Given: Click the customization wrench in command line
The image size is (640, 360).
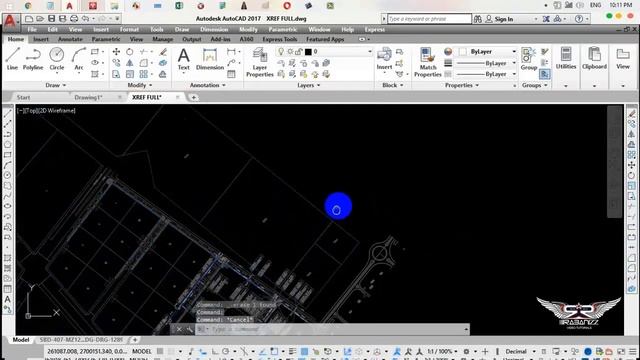Looking at the screenshot, I should tap(189, 329).
